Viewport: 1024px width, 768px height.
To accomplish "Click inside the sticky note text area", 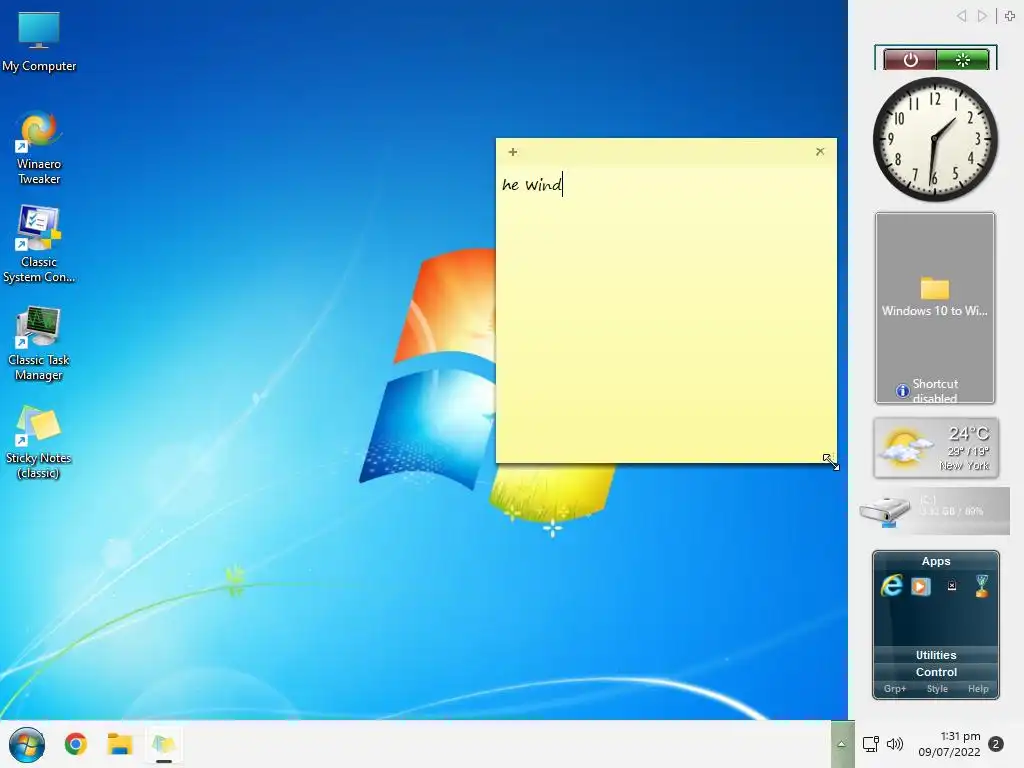I will [666, 313].
